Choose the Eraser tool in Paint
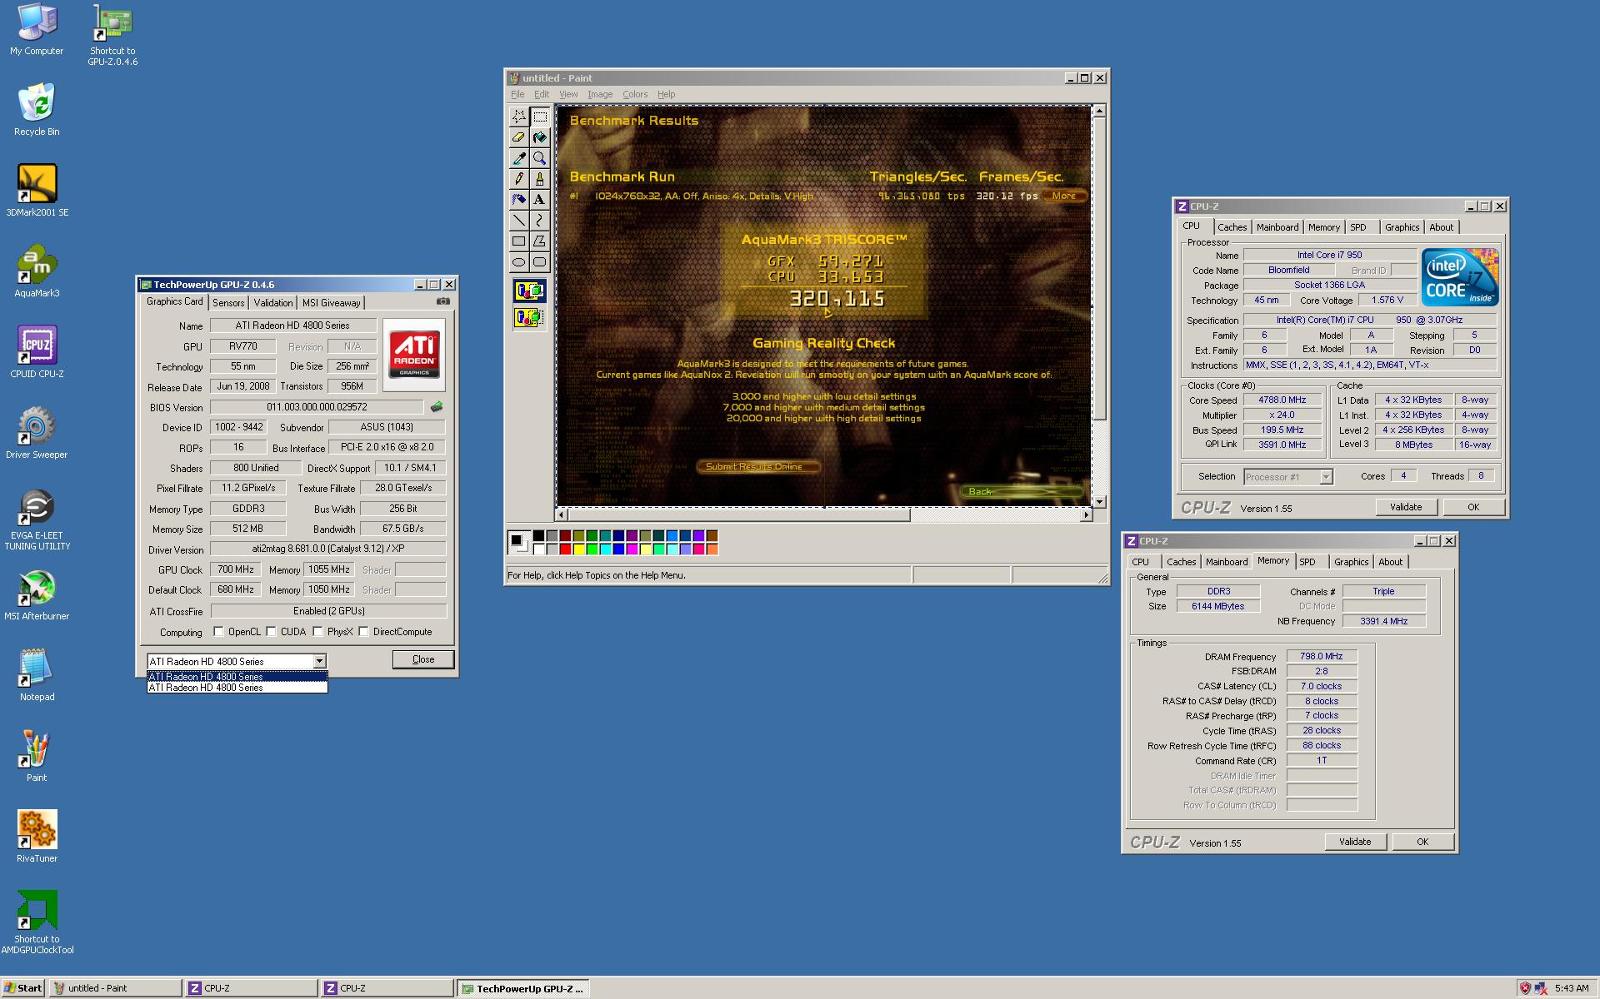1600x999 pixels. (518, 137)
